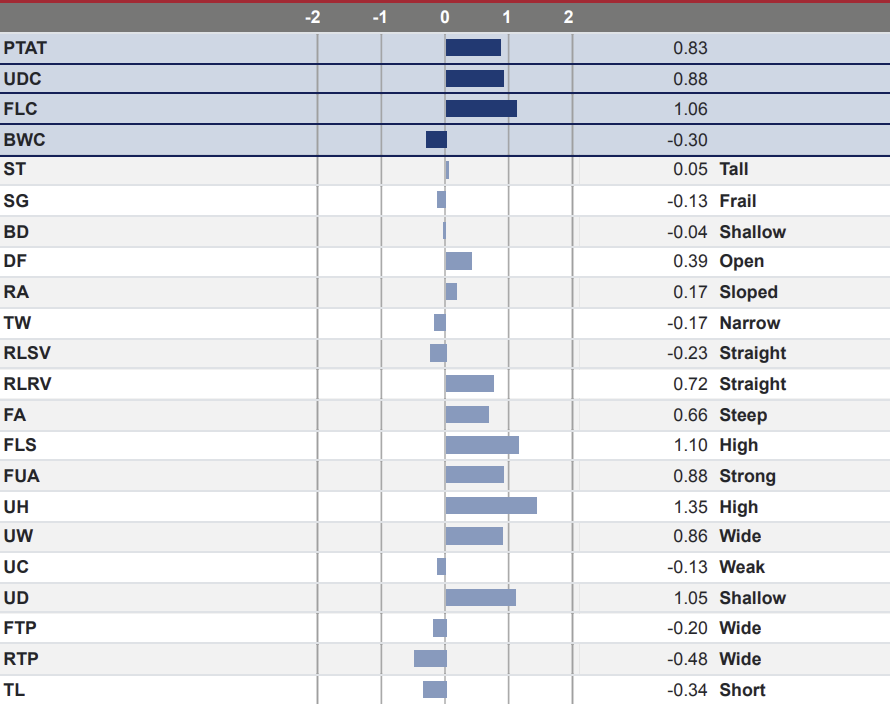The width and height of the screenshot is (890, 716).
Task: Click the dark blue FLC bar
Action: point(481,109)
